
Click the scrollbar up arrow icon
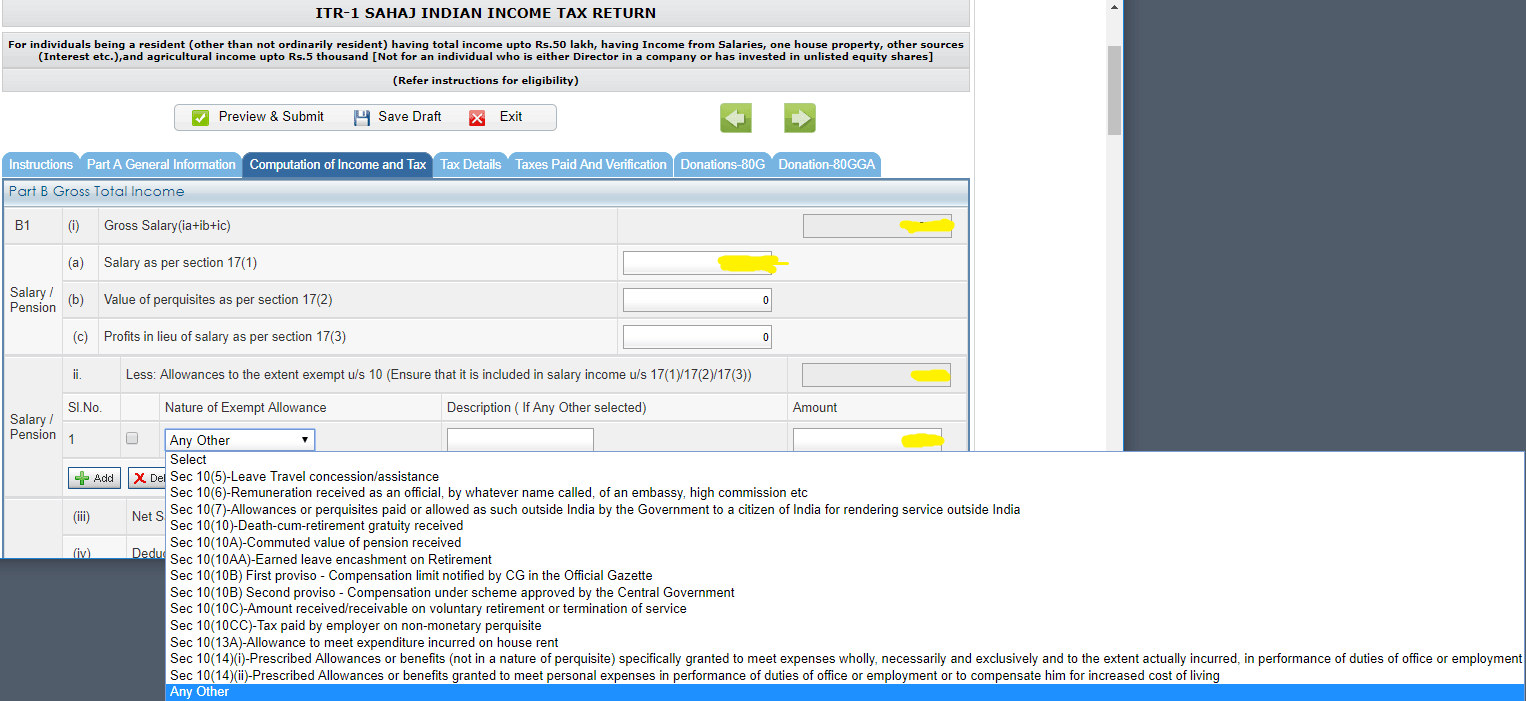1113,6
